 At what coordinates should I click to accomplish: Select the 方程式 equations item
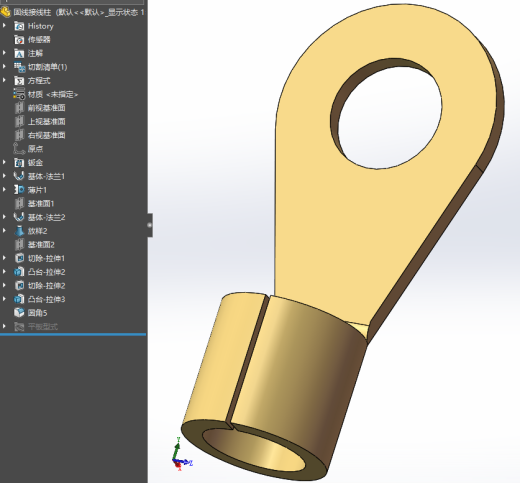pos(32,81)
